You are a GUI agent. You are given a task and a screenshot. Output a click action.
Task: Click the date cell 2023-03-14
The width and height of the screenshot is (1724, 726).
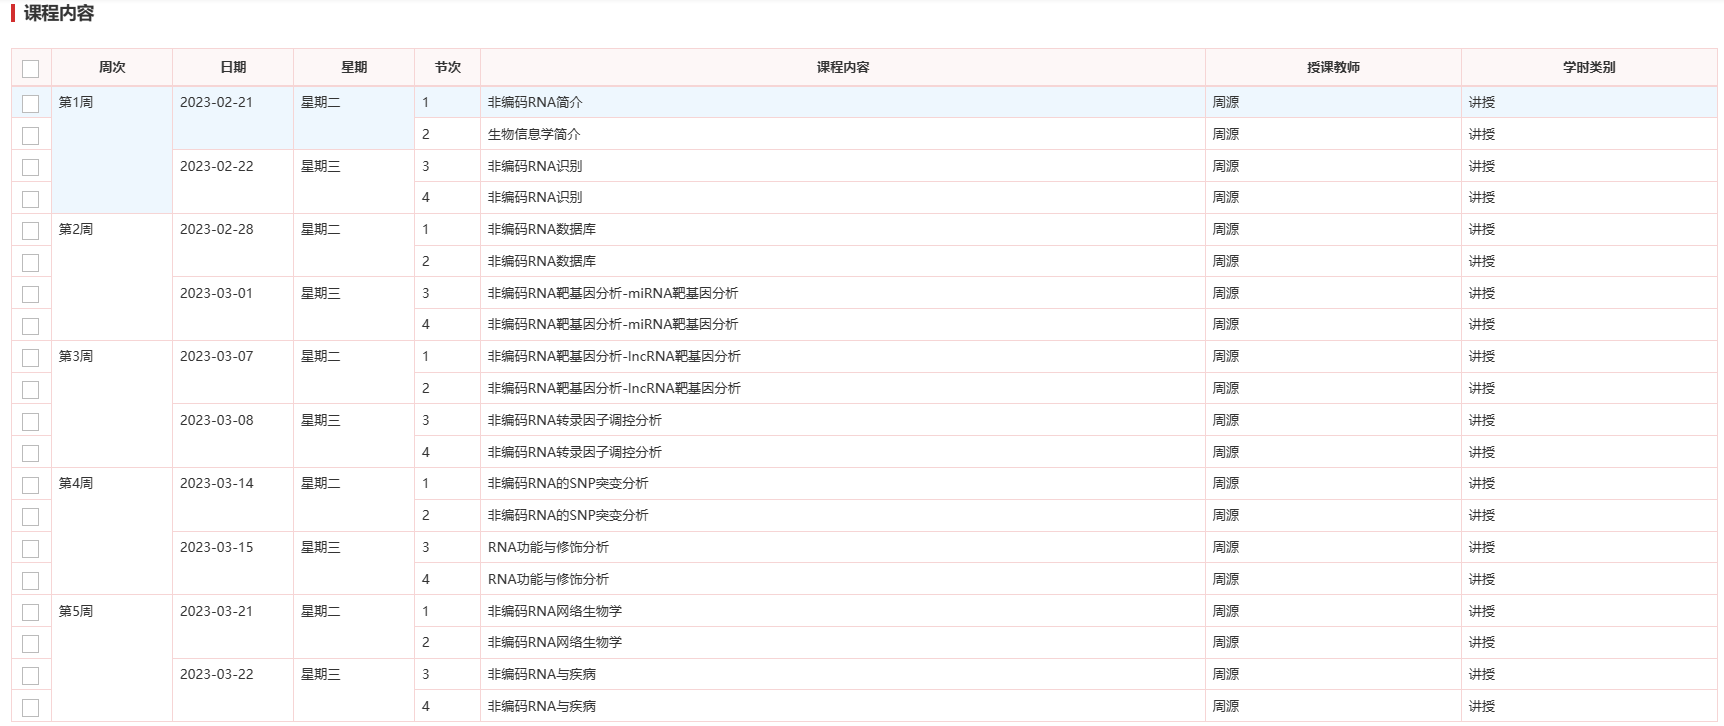pos(217,483)
